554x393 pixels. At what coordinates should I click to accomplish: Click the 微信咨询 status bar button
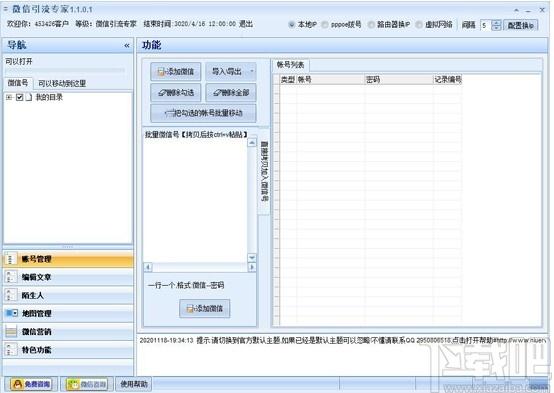87,384
